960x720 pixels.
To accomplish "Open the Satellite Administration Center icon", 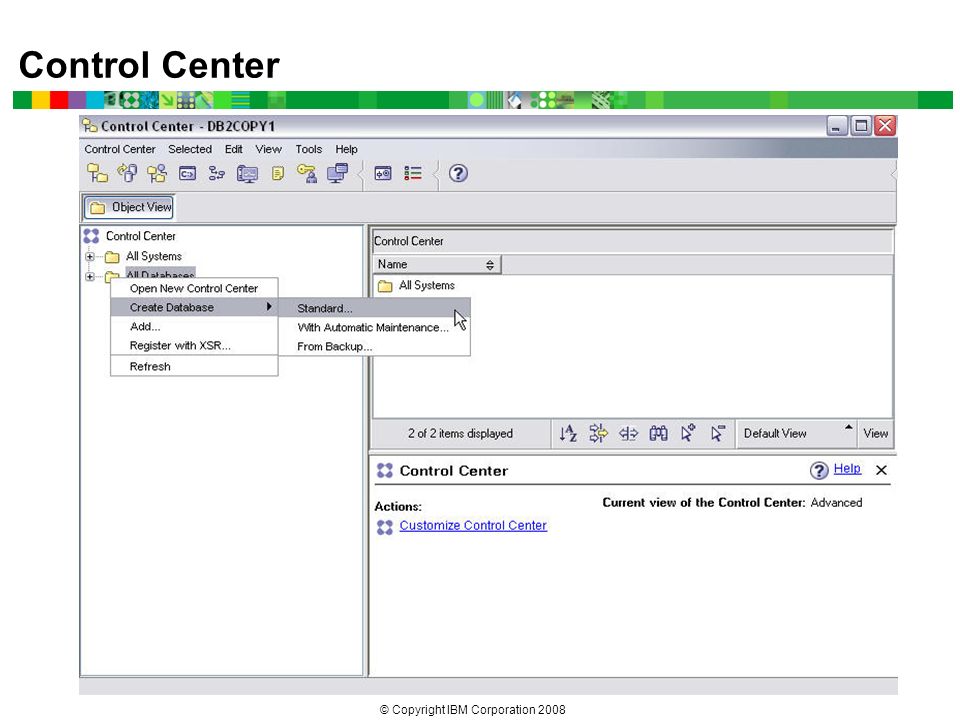I will 157,174.
